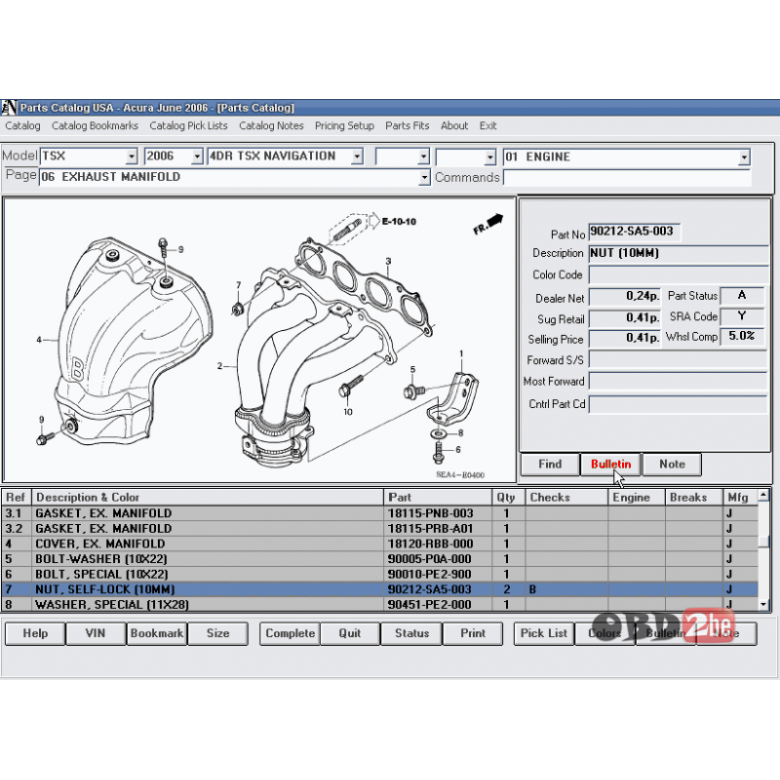
Task: Click the Qty column header
Action: 508,497
